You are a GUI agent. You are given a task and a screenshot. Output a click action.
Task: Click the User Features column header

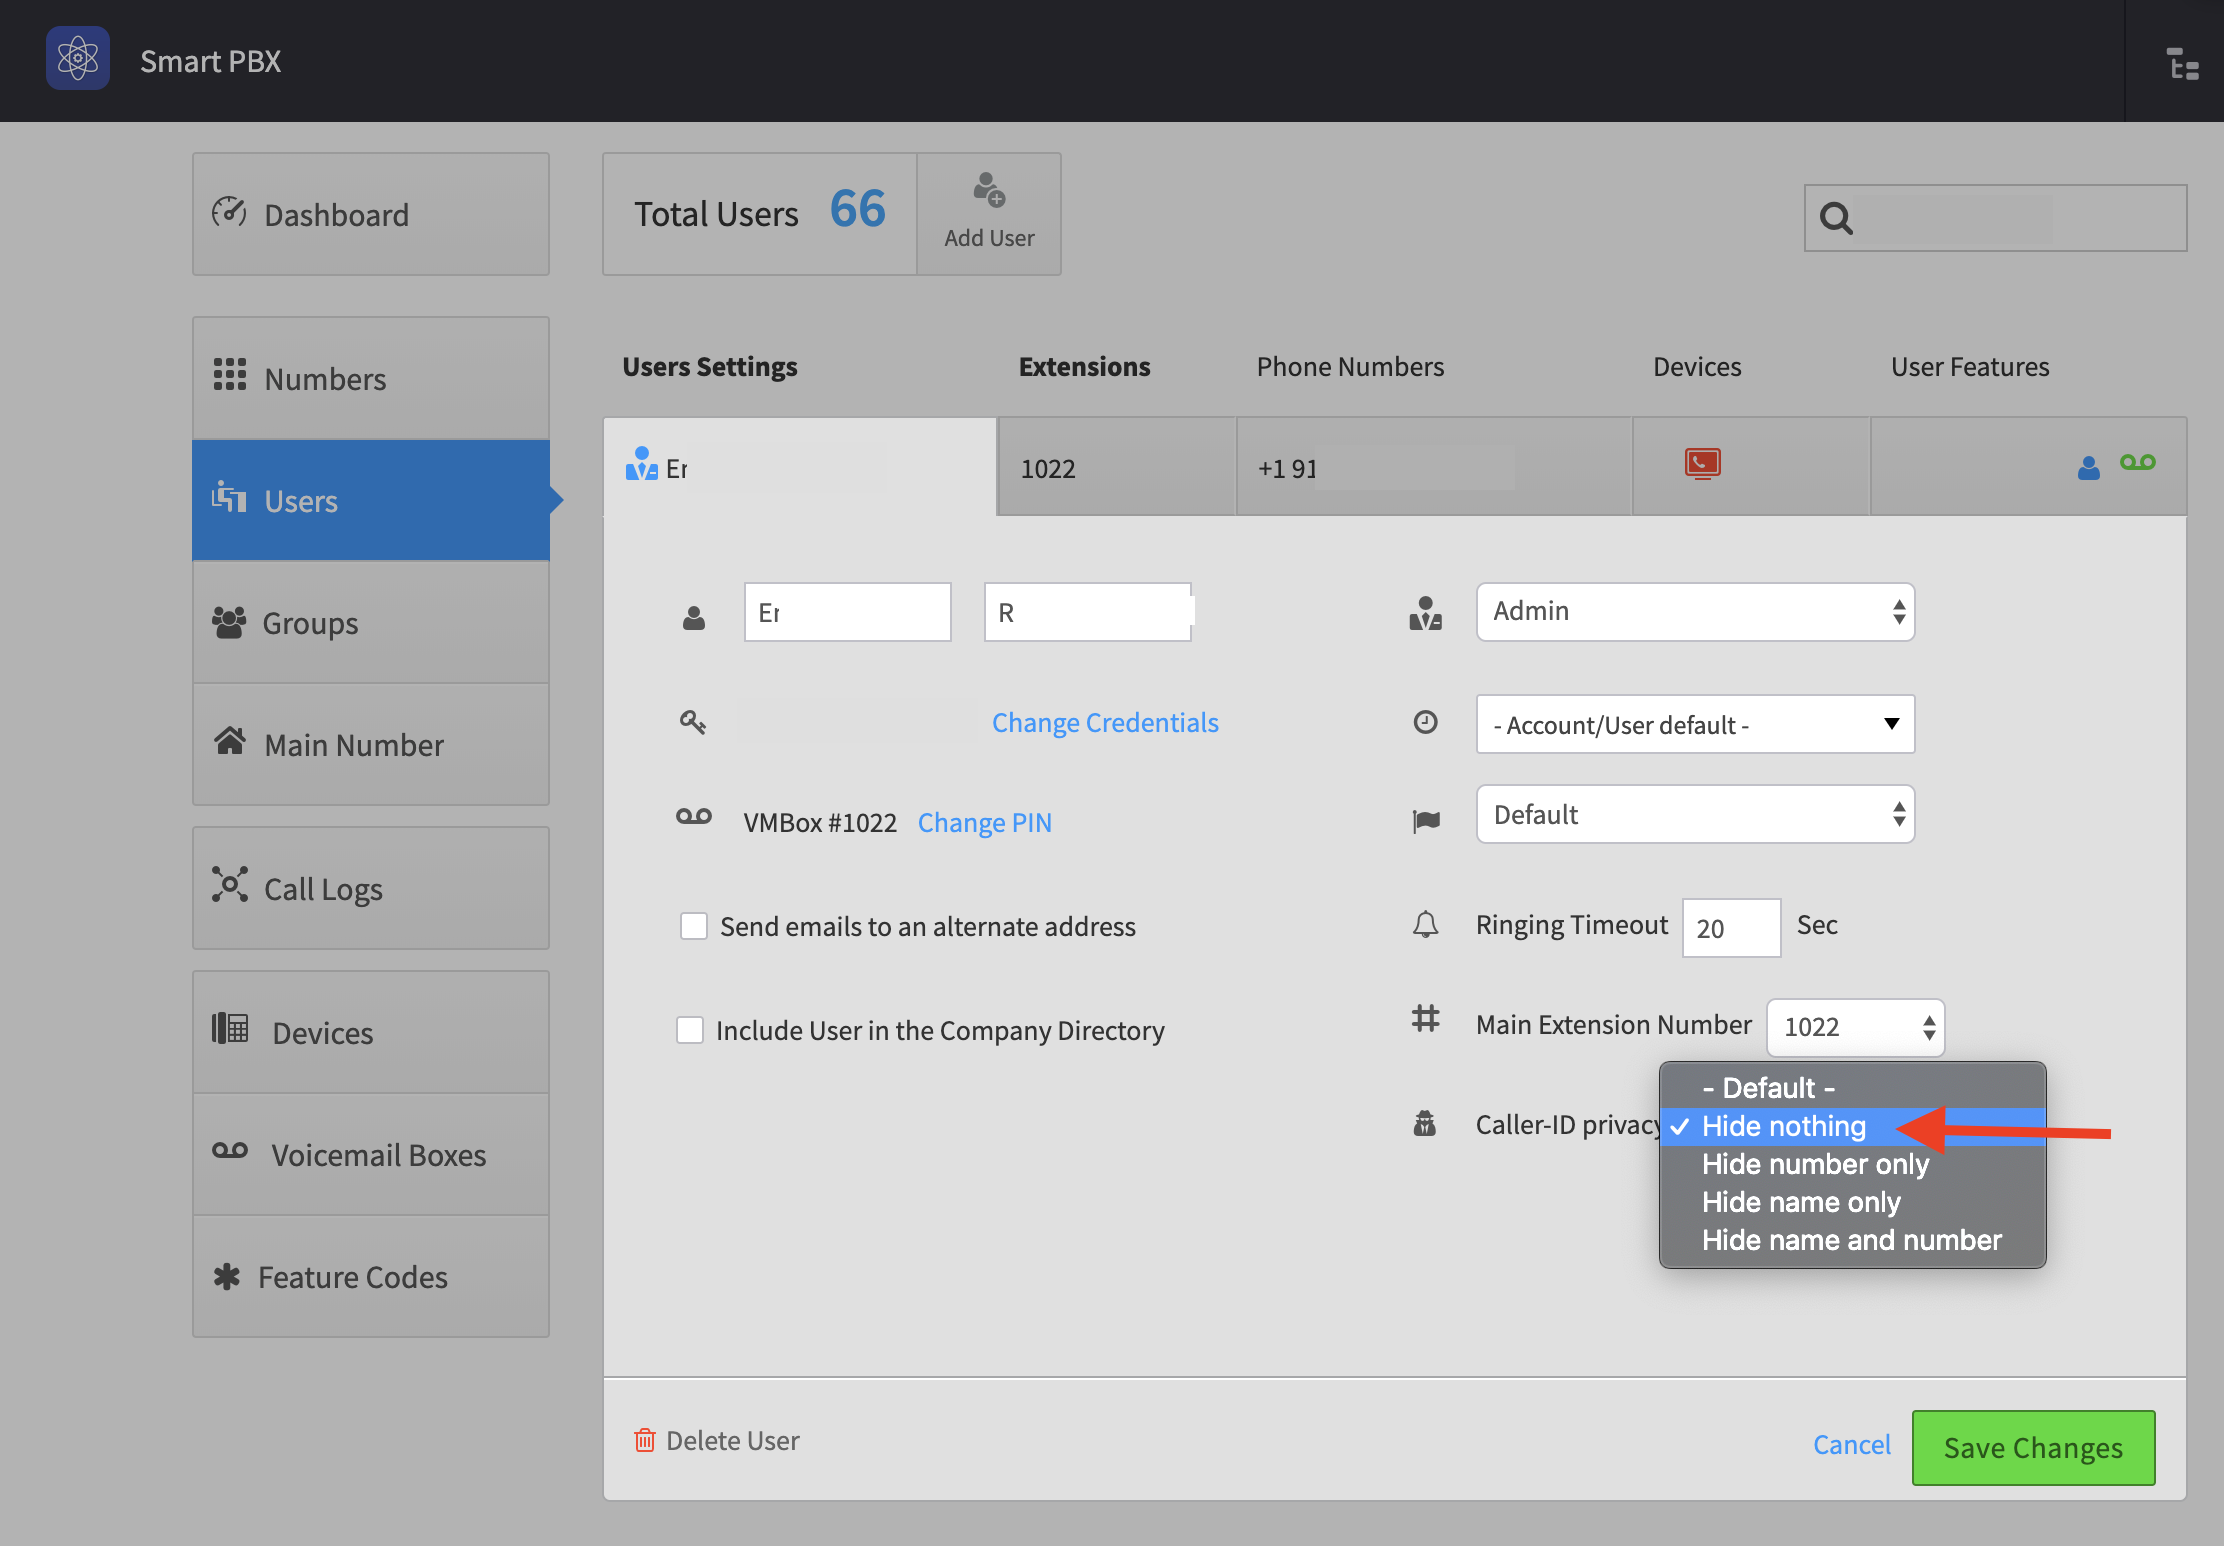[x=1970, y=366]
